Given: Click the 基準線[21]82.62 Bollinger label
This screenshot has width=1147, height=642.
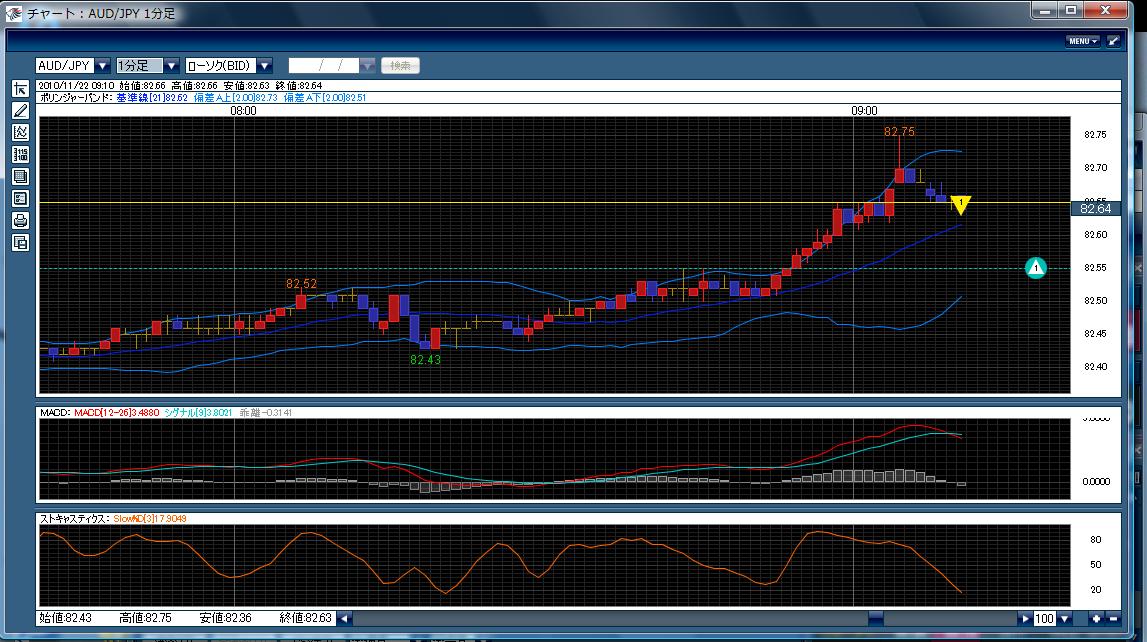Looking at the screenshot, I should point(151,97).
